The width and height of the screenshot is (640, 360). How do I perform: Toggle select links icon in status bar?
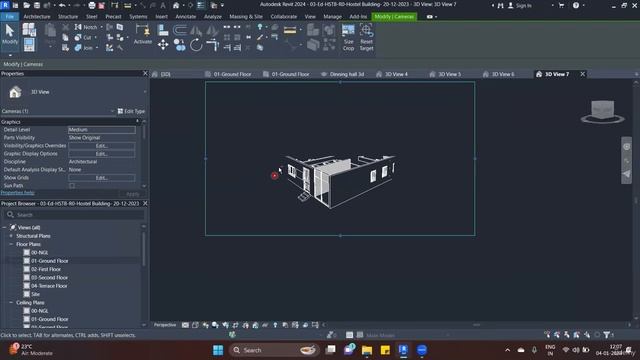547,335
